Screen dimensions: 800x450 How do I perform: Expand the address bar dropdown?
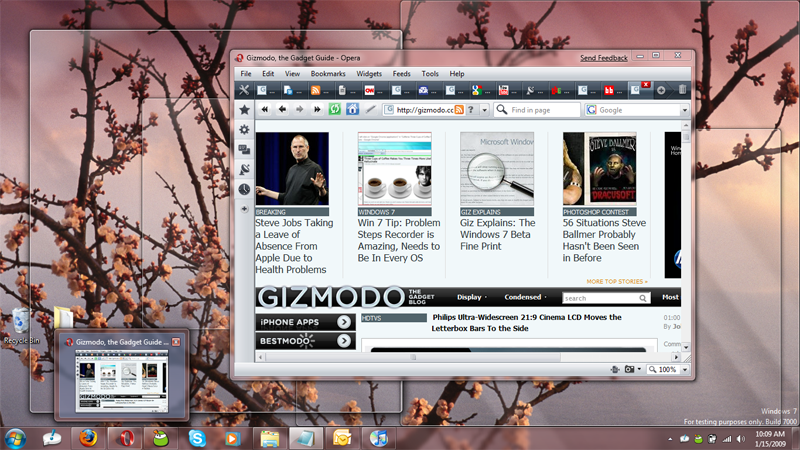tap(484, 110)
